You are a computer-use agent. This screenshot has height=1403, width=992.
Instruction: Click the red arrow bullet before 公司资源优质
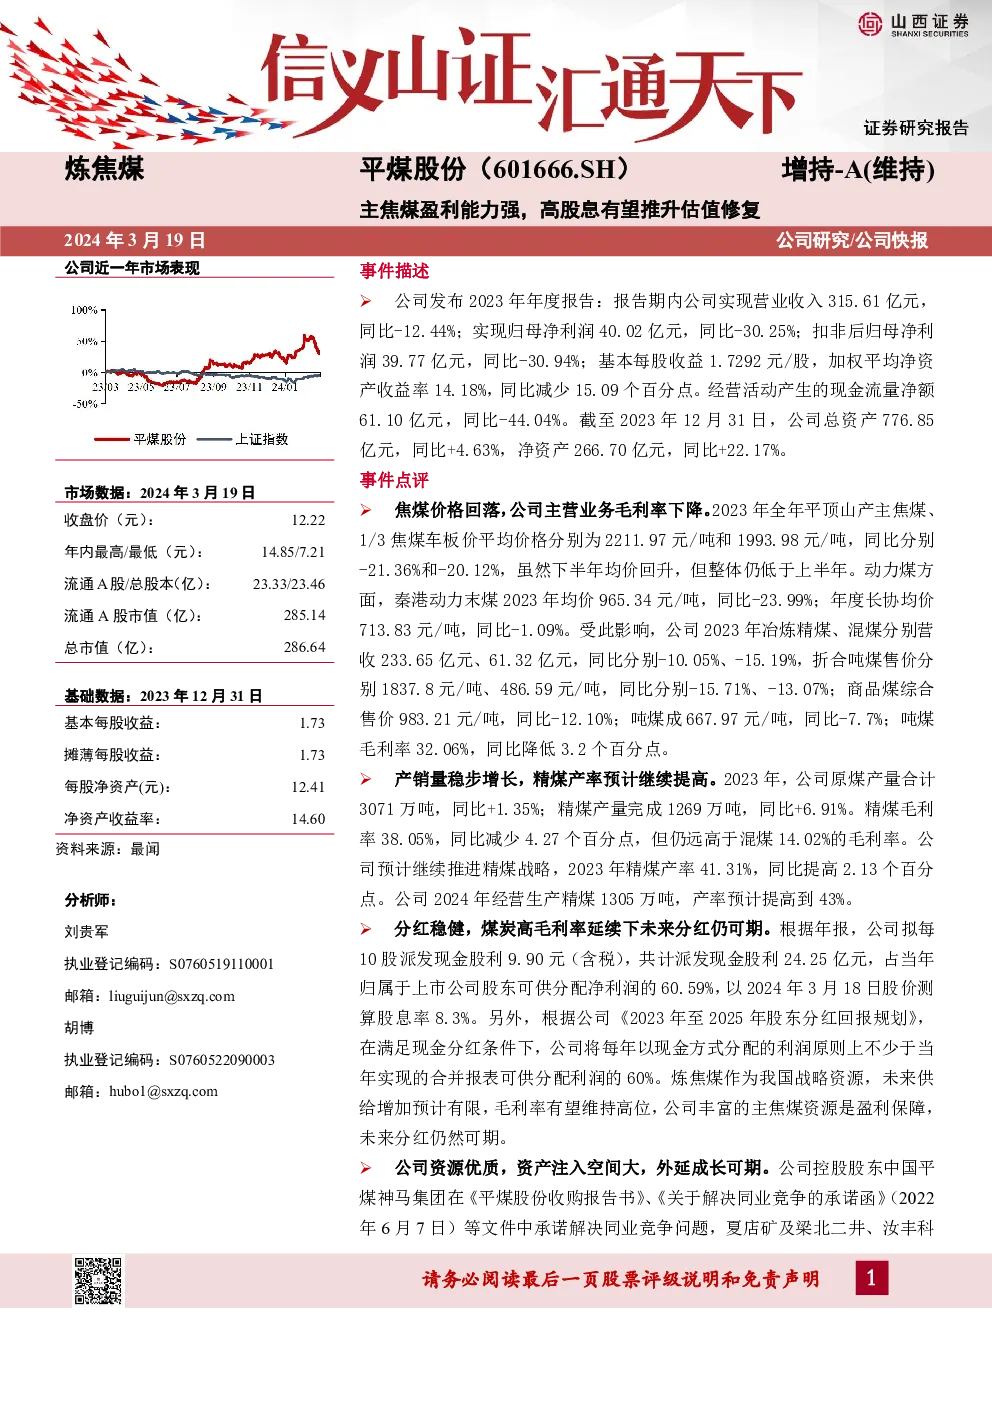coord(366,1168)
